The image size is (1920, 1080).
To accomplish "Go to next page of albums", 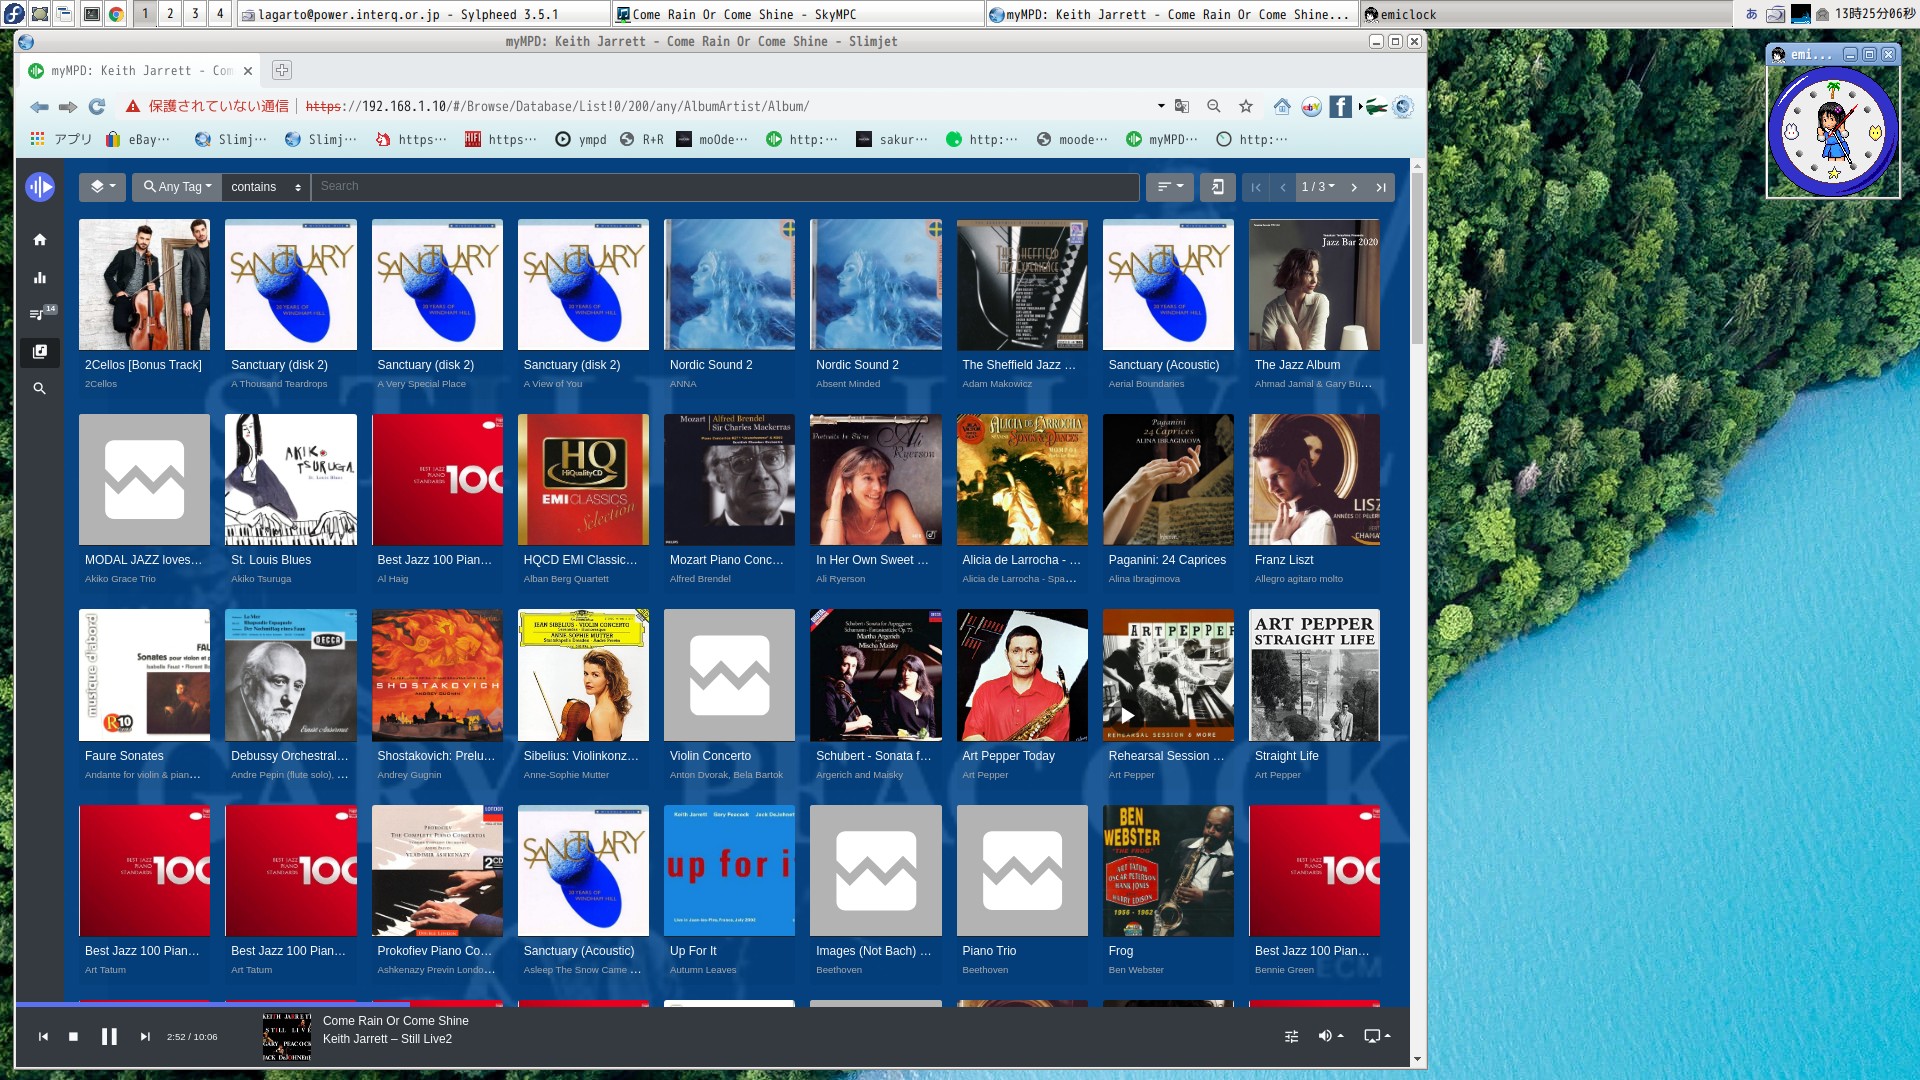I will pyautogui.click(x=1354, y=187).
